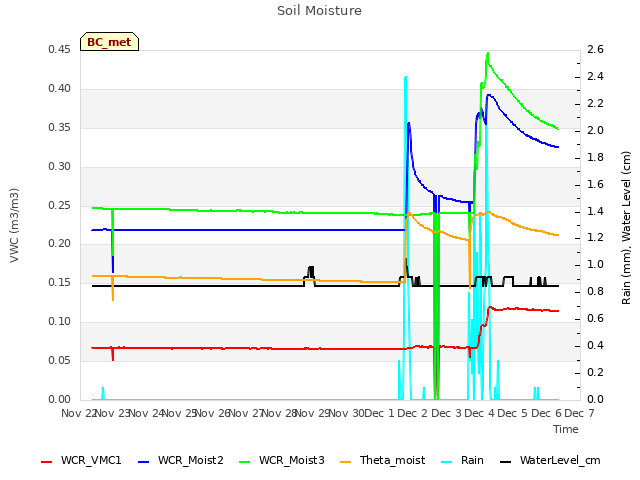Click the 1.4 right axis value
The height and width of the screenshot is (480, 640).
click(595, 211)
